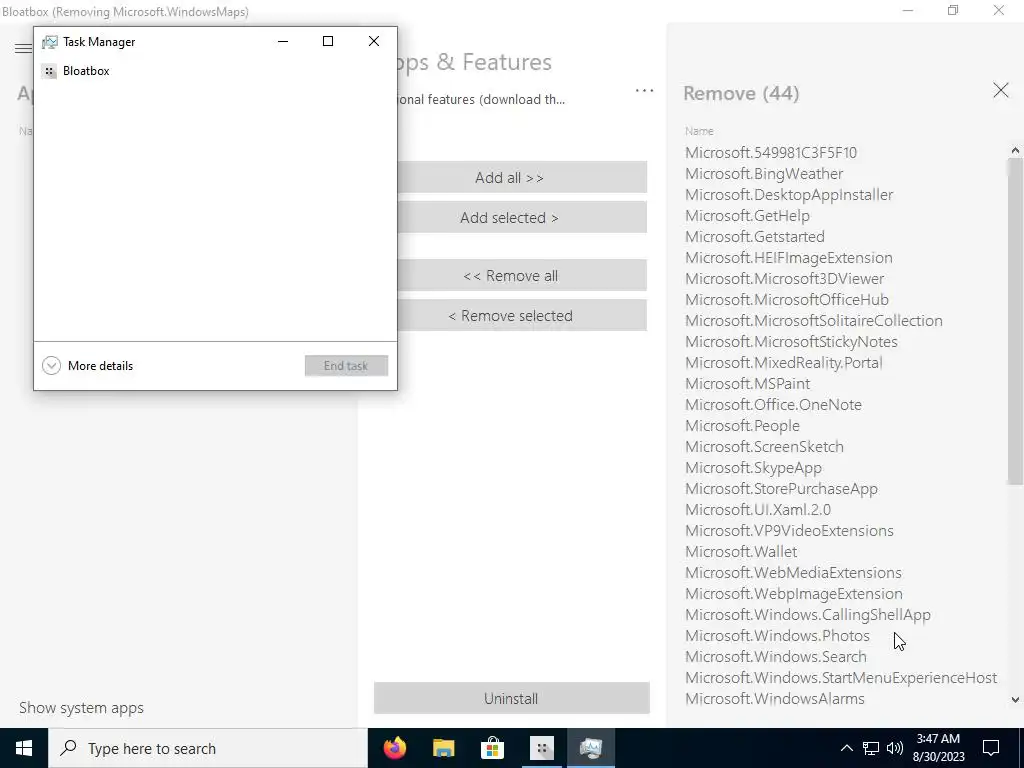Select Microsoft.WebMediaExtensions entry
1024x768 pixels.
(x=793, y=573)
